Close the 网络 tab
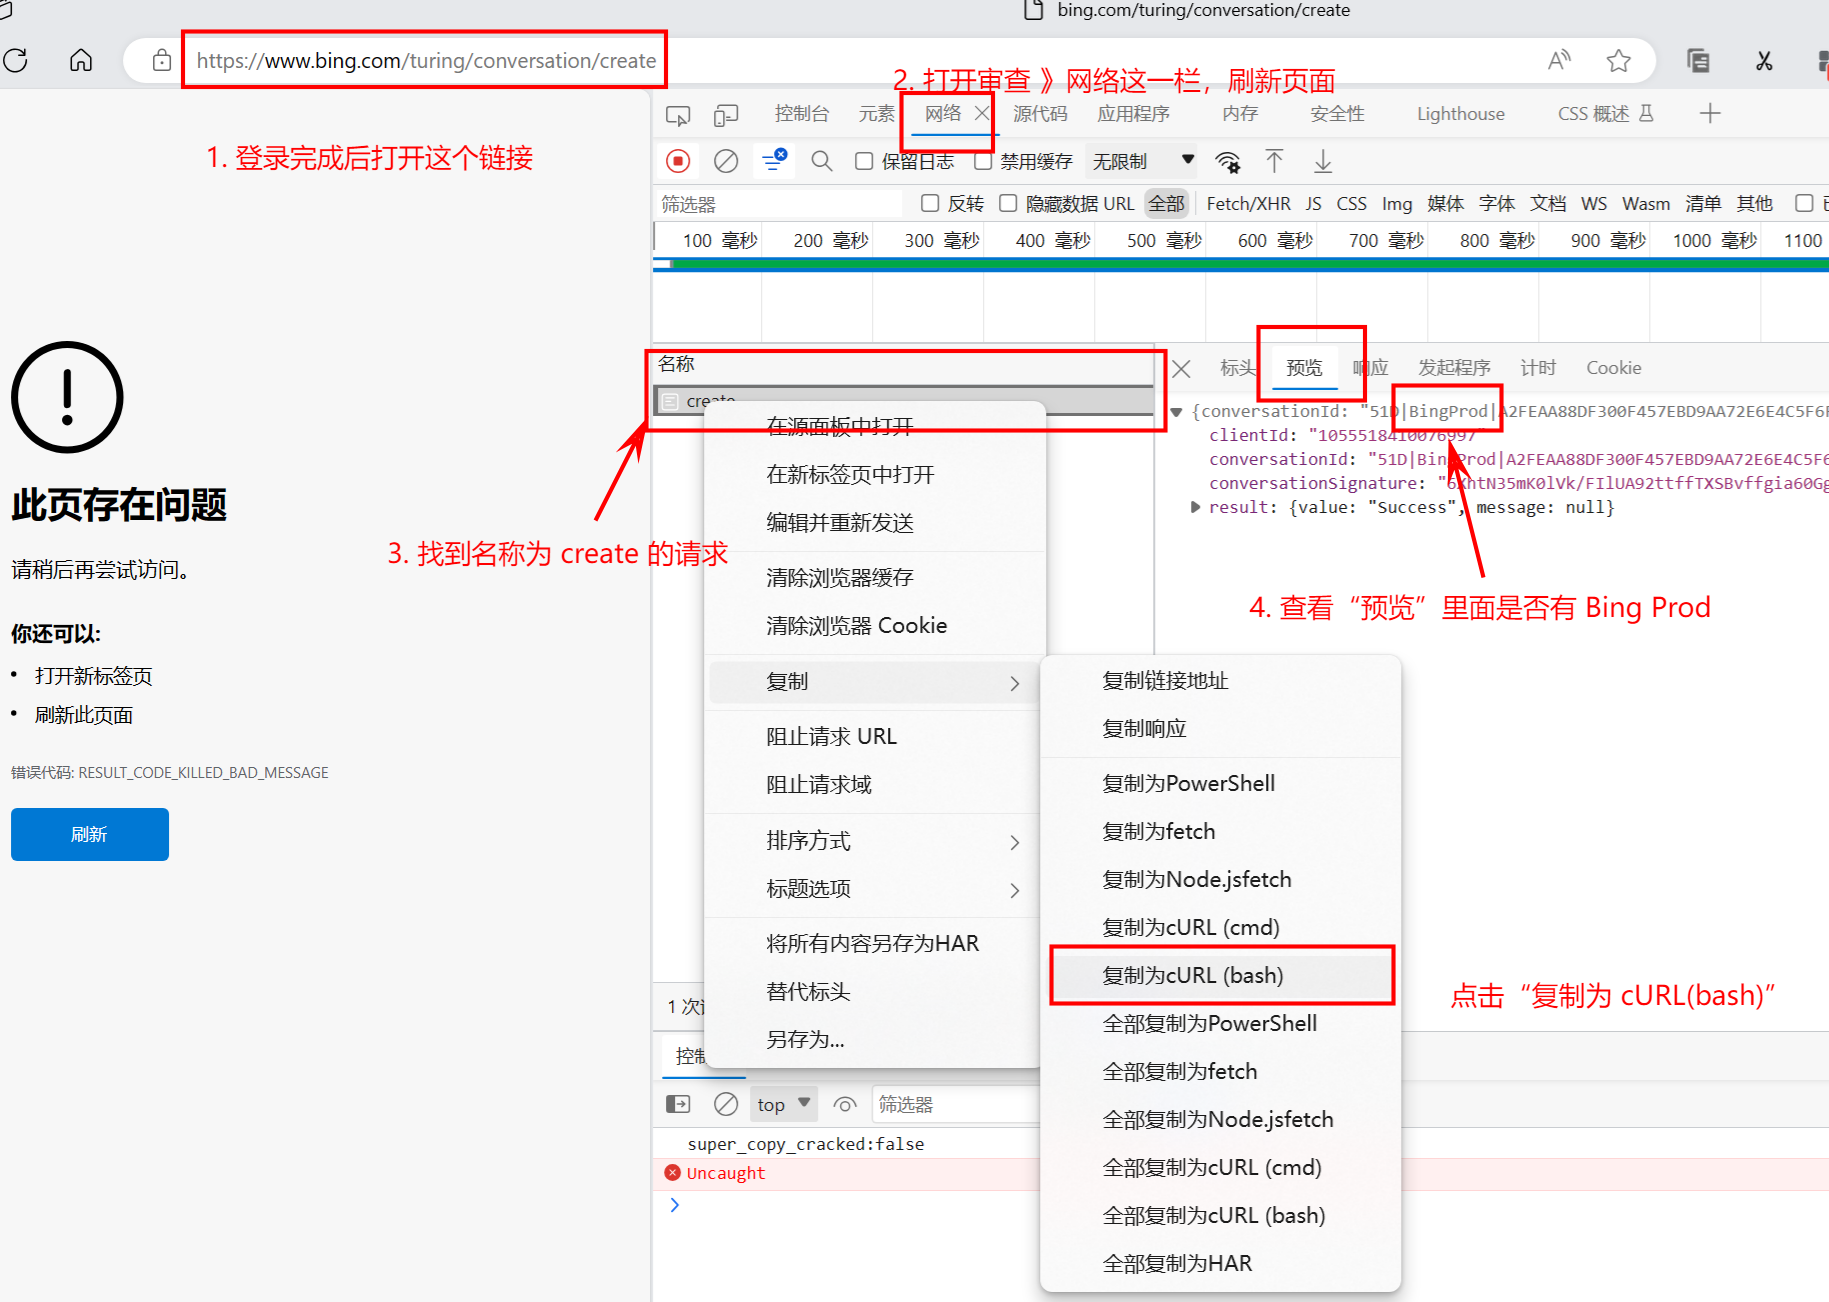This screenshot has width=1829, height=1302. 982,113
